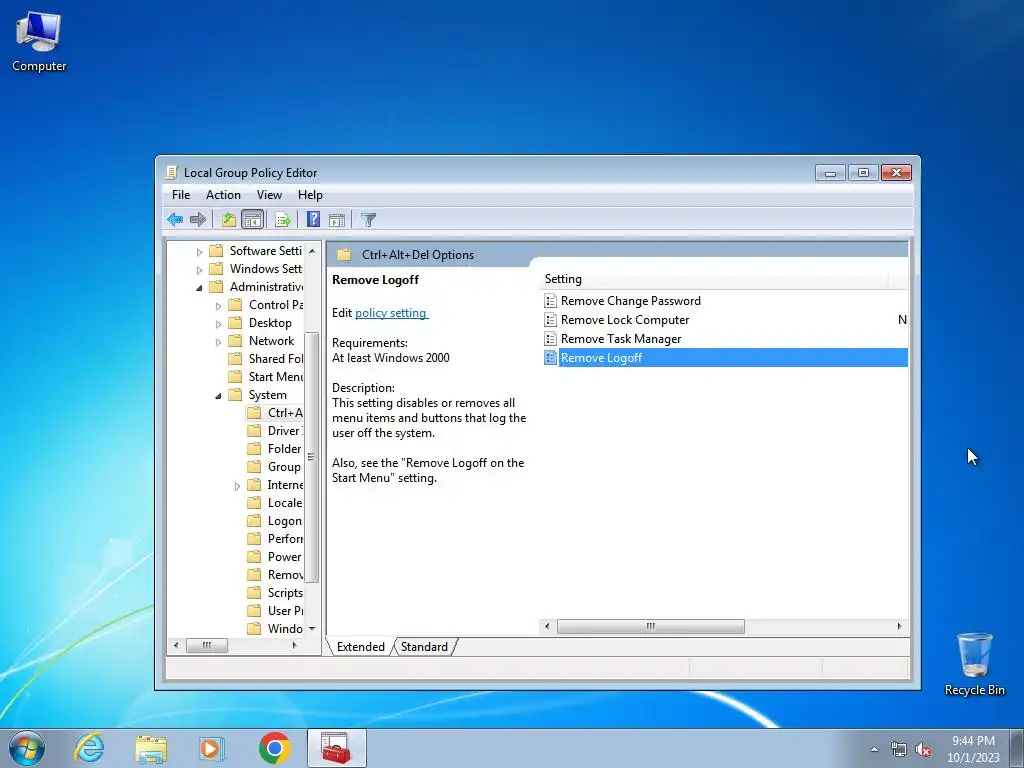1024x768 pixels.
Task: Toggle the Show/Hide Console Tree icon
Action: click(x=252, y=219)
